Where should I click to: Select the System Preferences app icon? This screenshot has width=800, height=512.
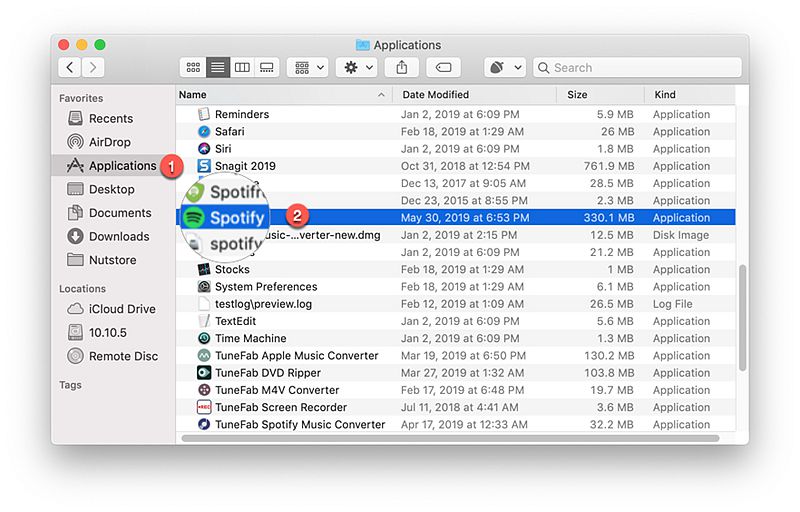pyautogui.click(x=204, y=287)
